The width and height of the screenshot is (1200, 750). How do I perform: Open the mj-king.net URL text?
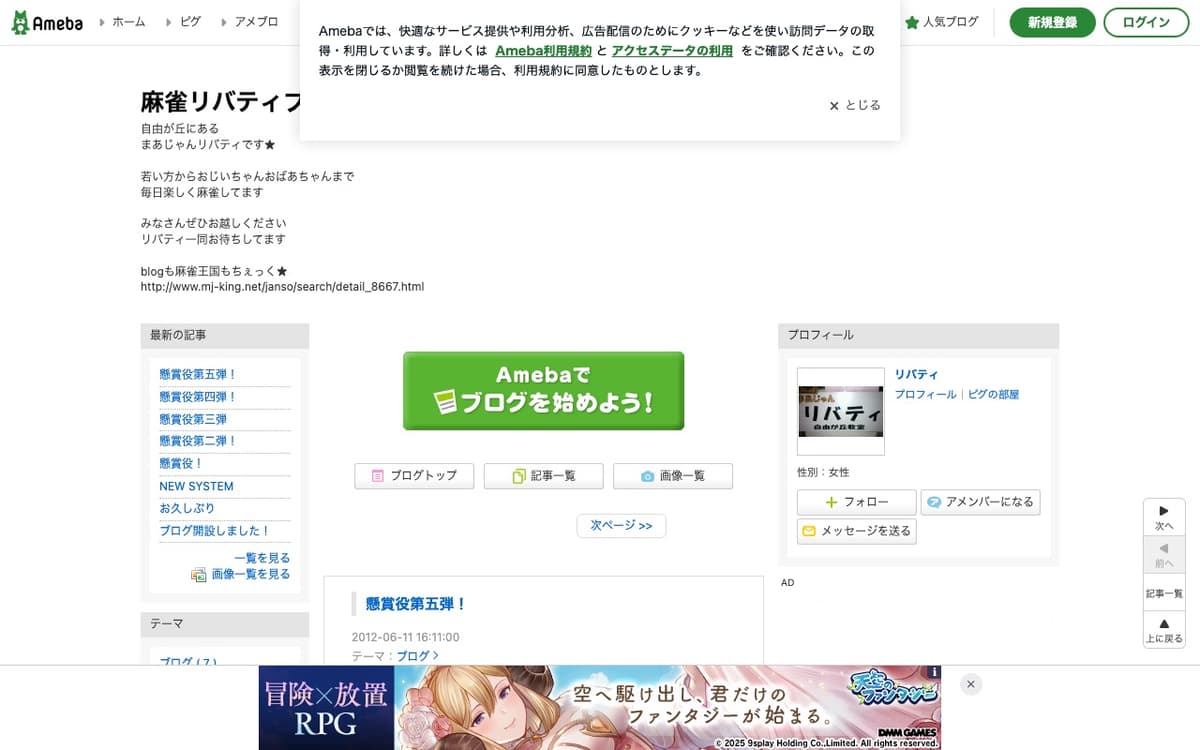(283, 287)
